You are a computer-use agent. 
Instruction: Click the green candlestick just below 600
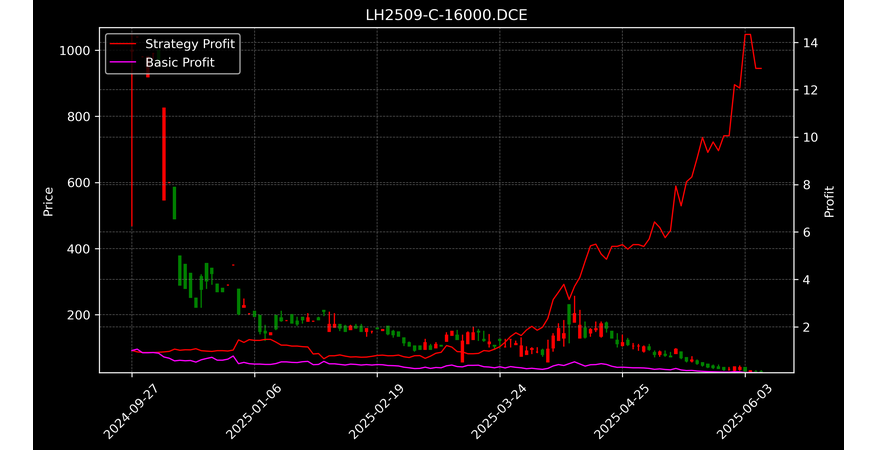point(175,203)
